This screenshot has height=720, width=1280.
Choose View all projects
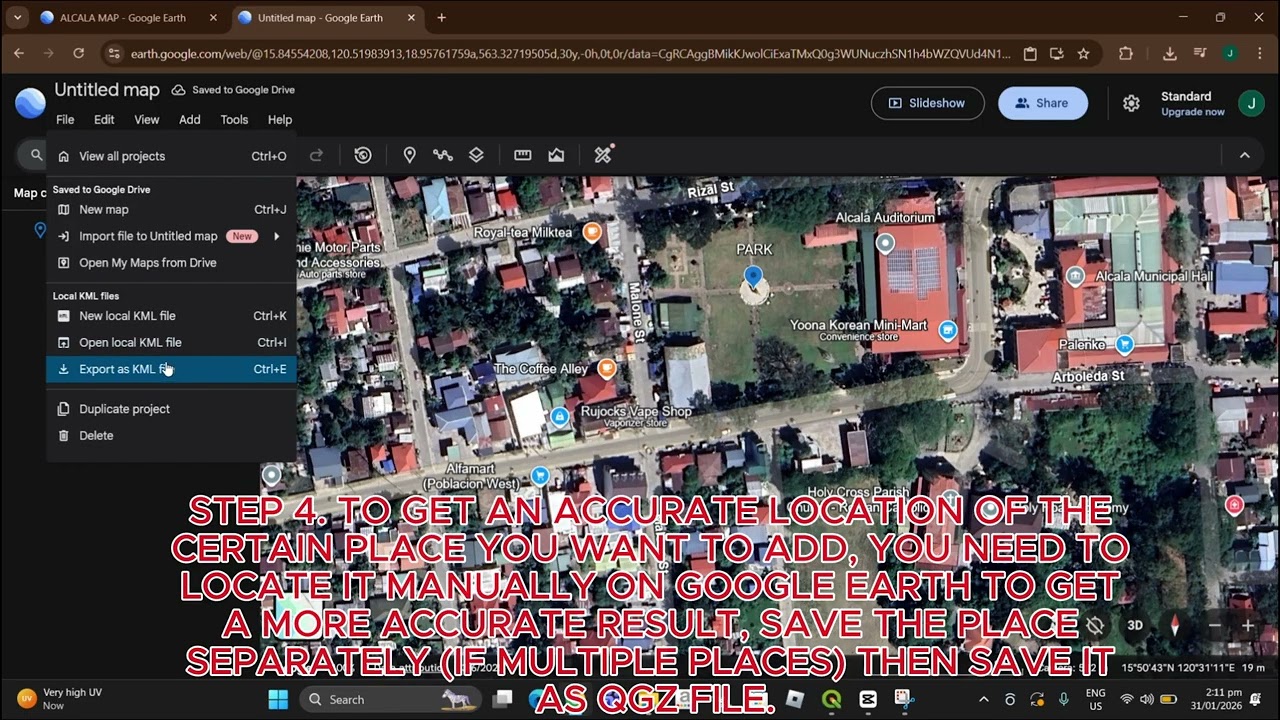[171, 156]
